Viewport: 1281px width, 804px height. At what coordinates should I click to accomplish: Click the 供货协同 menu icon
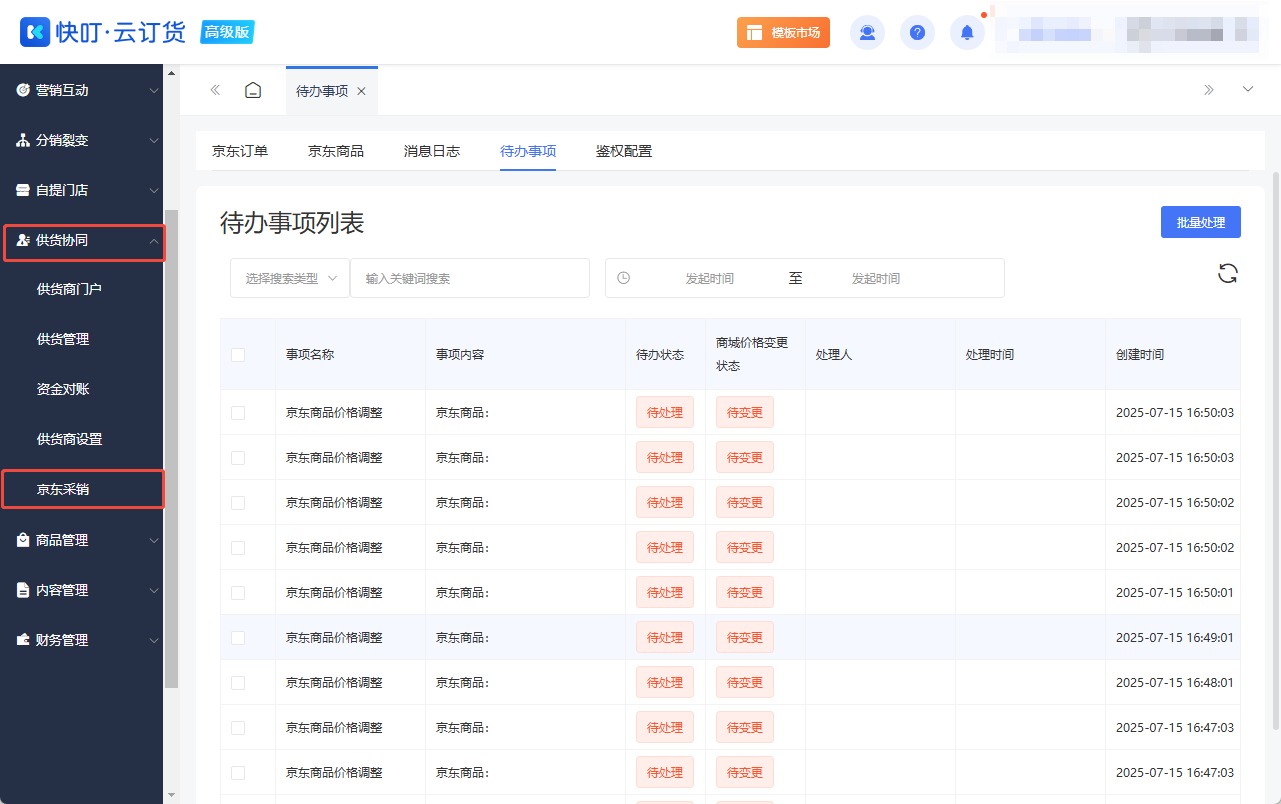click(23, 240)
